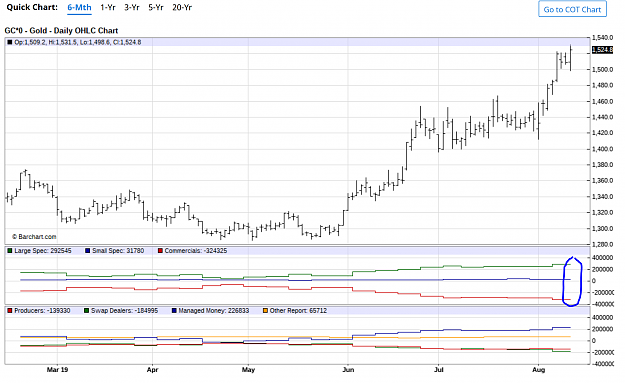Viewport: 625px width, 383px height.
Task: Click the 'Small Spec: 31780' label
Action: coord(118,251)
